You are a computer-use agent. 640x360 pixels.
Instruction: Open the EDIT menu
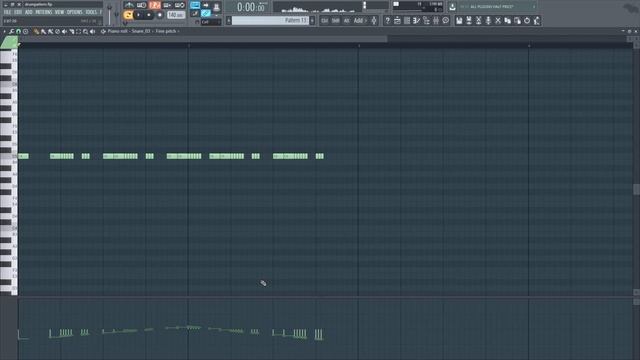(x=18, y=12)
